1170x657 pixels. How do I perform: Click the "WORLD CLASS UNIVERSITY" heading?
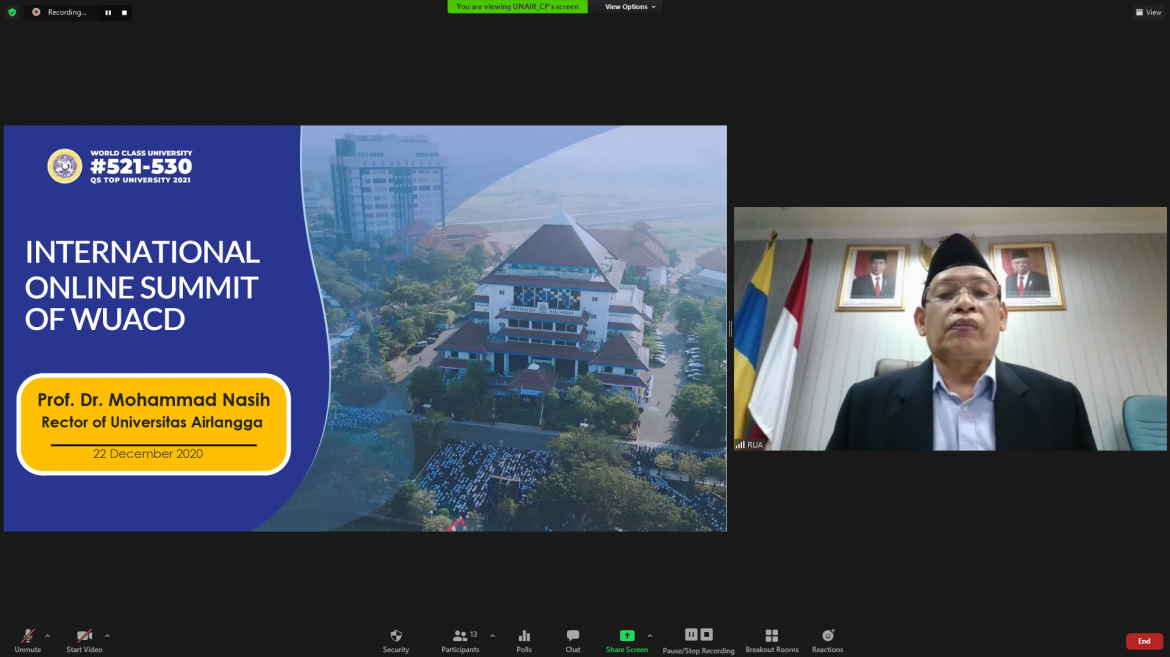point(141,153)
